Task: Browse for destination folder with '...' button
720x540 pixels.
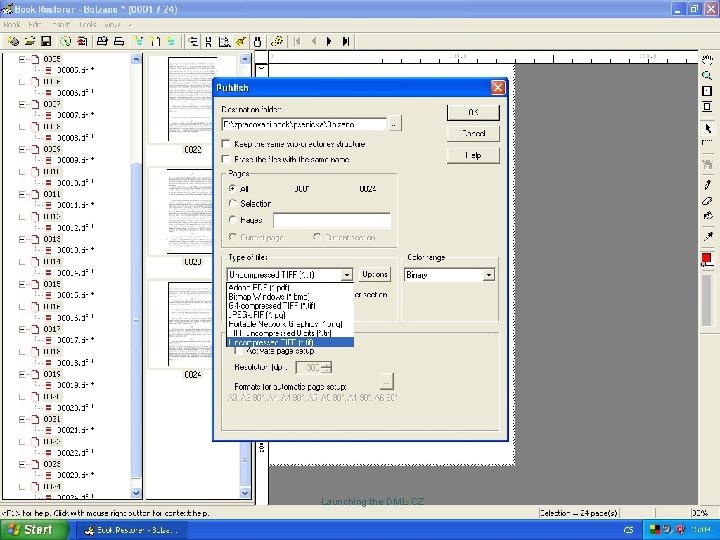Action: point(394,124)
